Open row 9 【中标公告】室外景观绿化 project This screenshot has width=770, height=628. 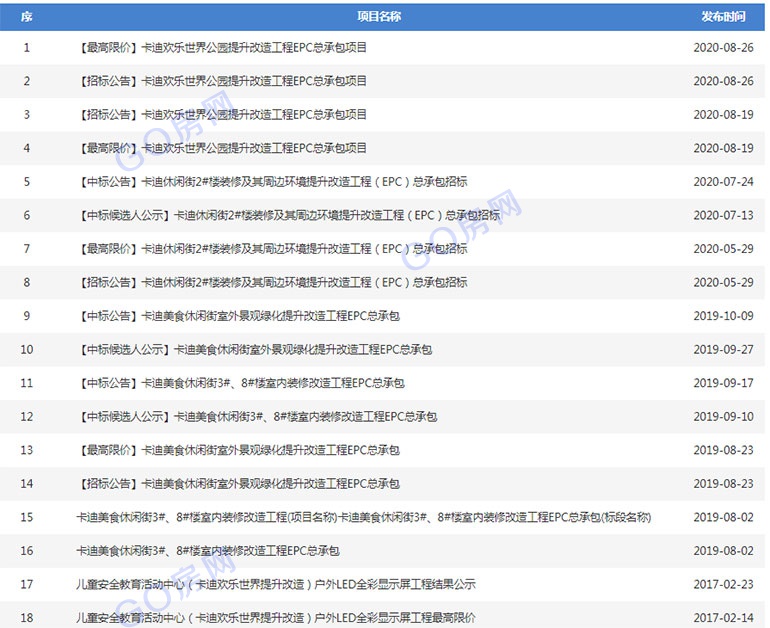(x=239, y=316)
